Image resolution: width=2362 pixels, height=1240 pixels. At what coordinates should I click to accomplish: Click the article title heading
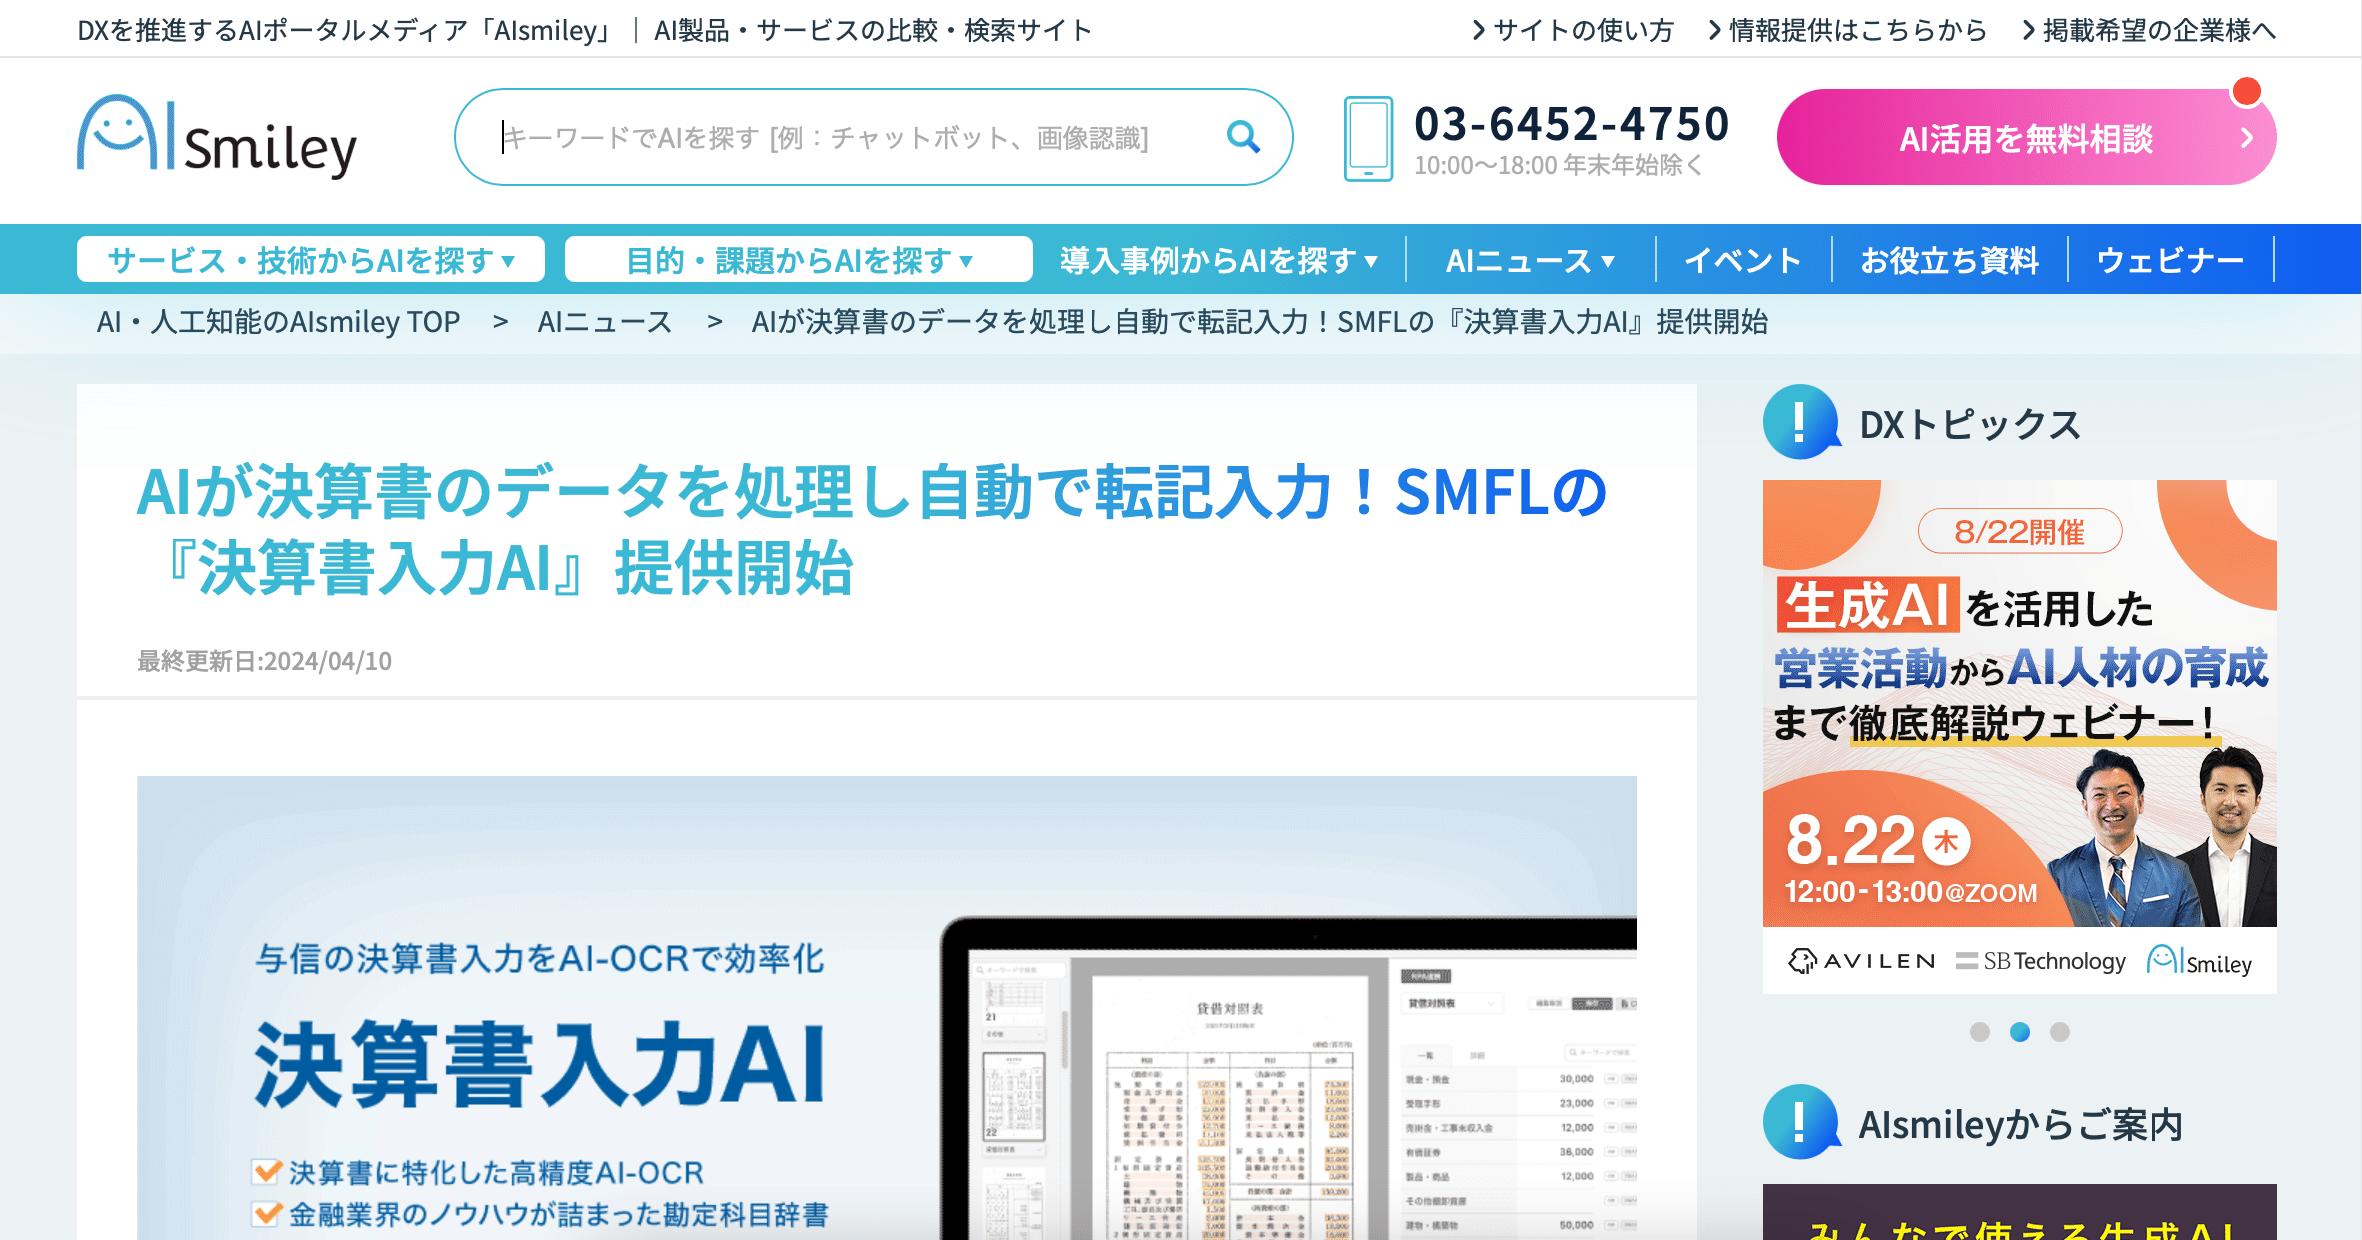(x=871, y=530)
